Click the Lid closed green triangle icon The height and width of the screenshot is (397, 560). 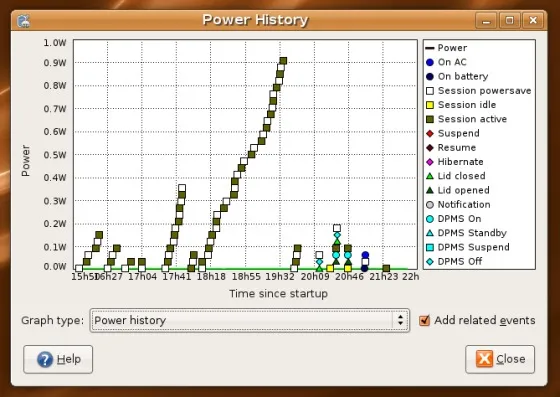coord(430,176)
